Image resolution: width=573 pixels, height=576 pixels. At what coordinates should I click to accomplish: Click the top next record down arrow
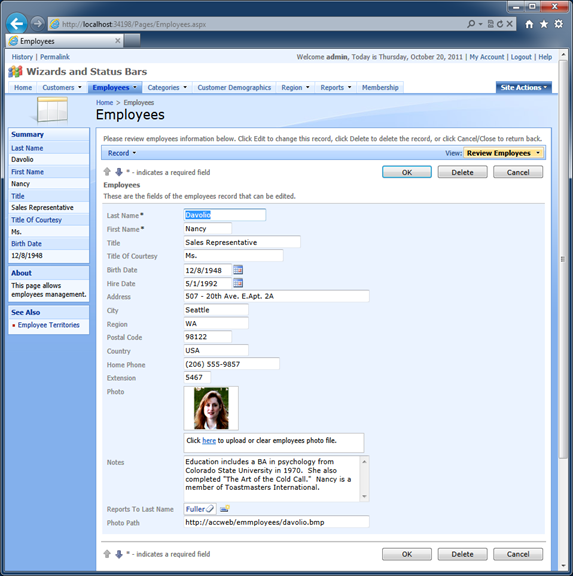pos(119,172)
